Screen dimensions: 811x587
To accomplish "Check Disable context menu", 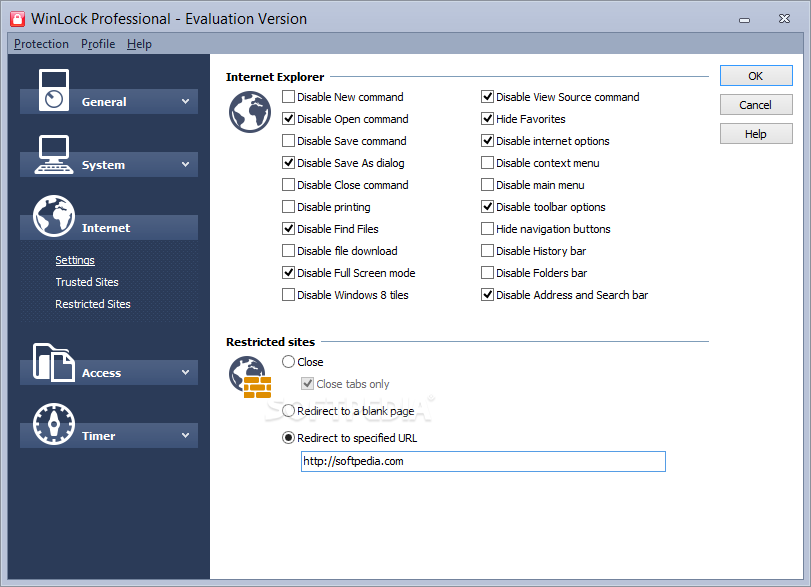I will [487, 163].
